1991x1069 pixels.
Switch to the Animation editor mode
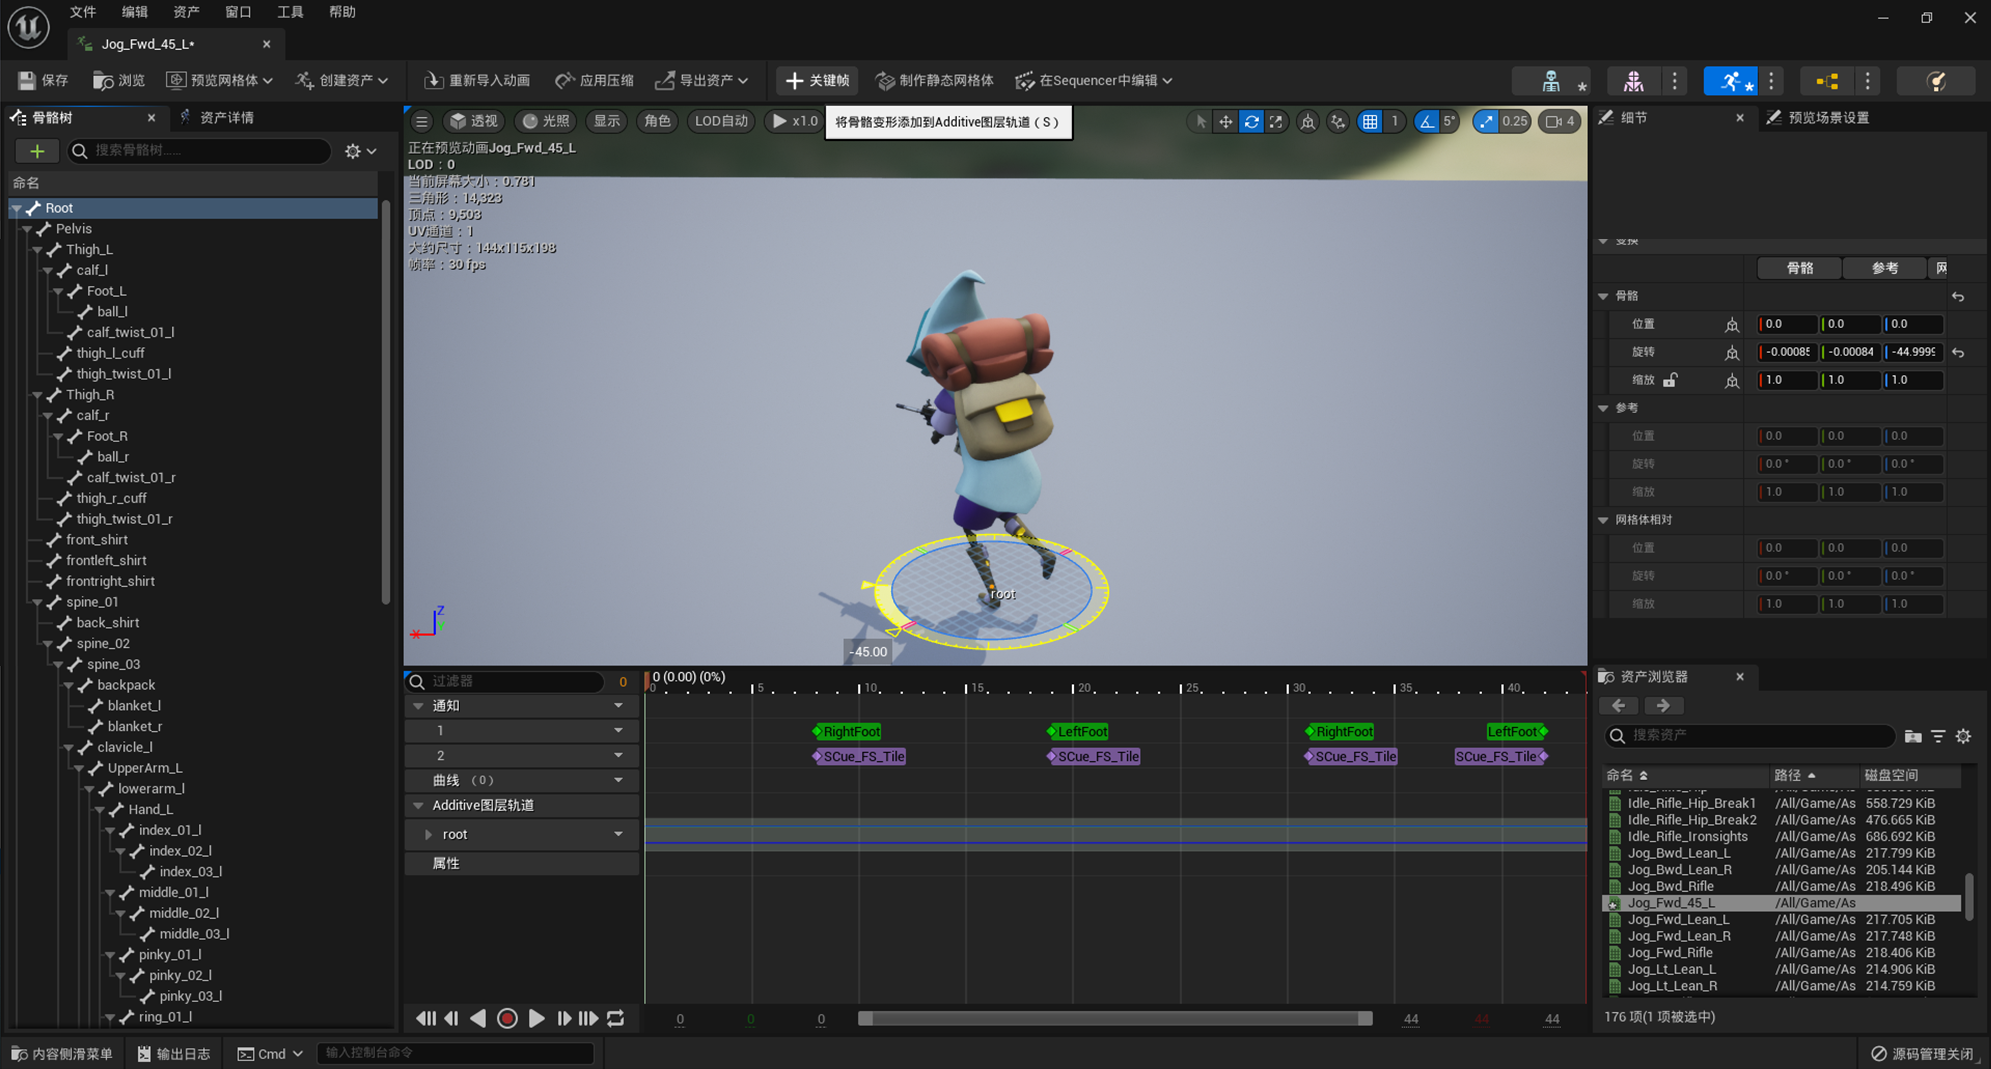(x=1730, y=81)
